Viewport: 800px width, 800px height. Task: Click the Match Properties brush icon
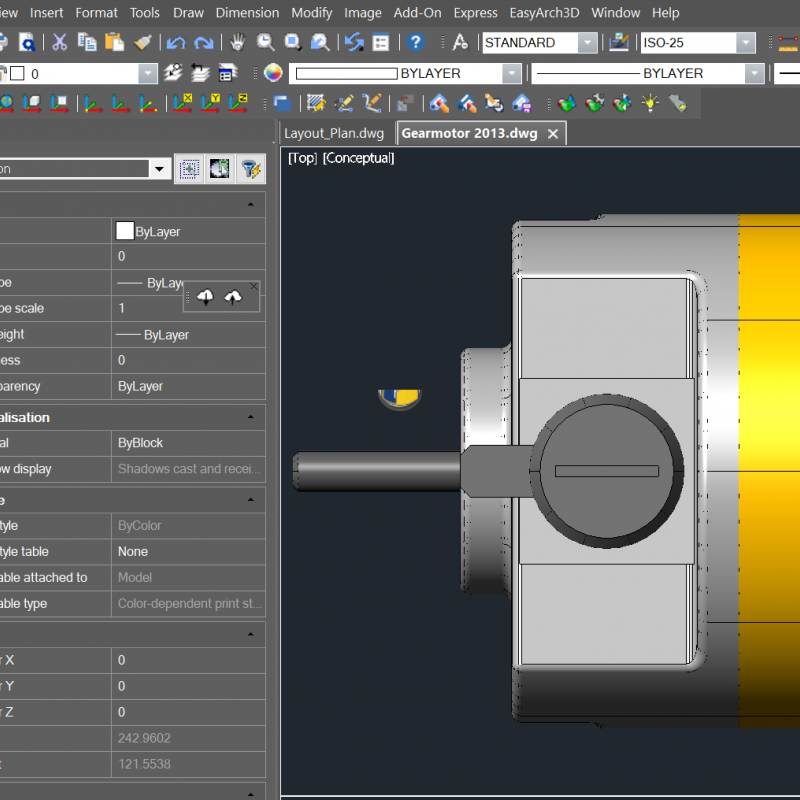(143, 42)
